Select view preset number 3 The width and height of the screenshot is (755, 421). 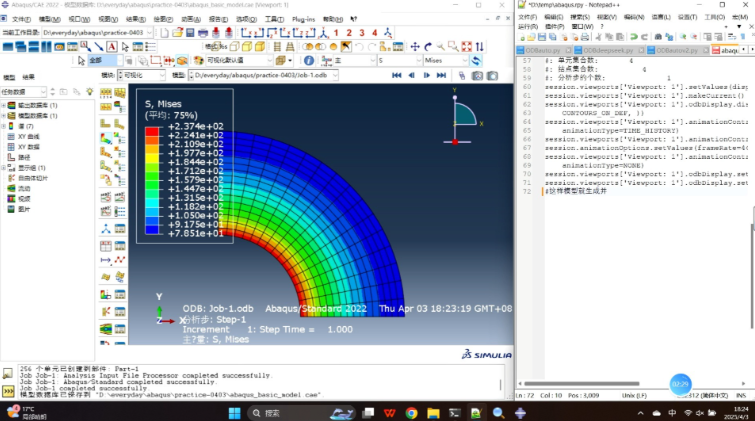(362, 33)
